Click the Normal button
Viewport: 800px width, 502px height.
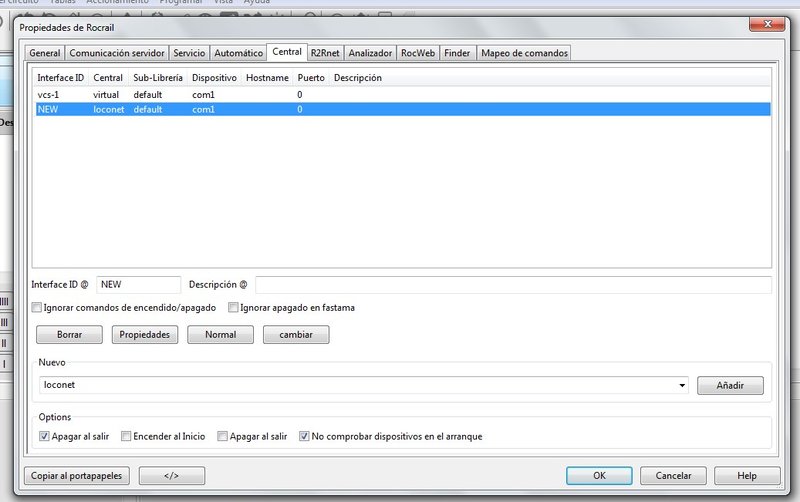tap(220, 335)
